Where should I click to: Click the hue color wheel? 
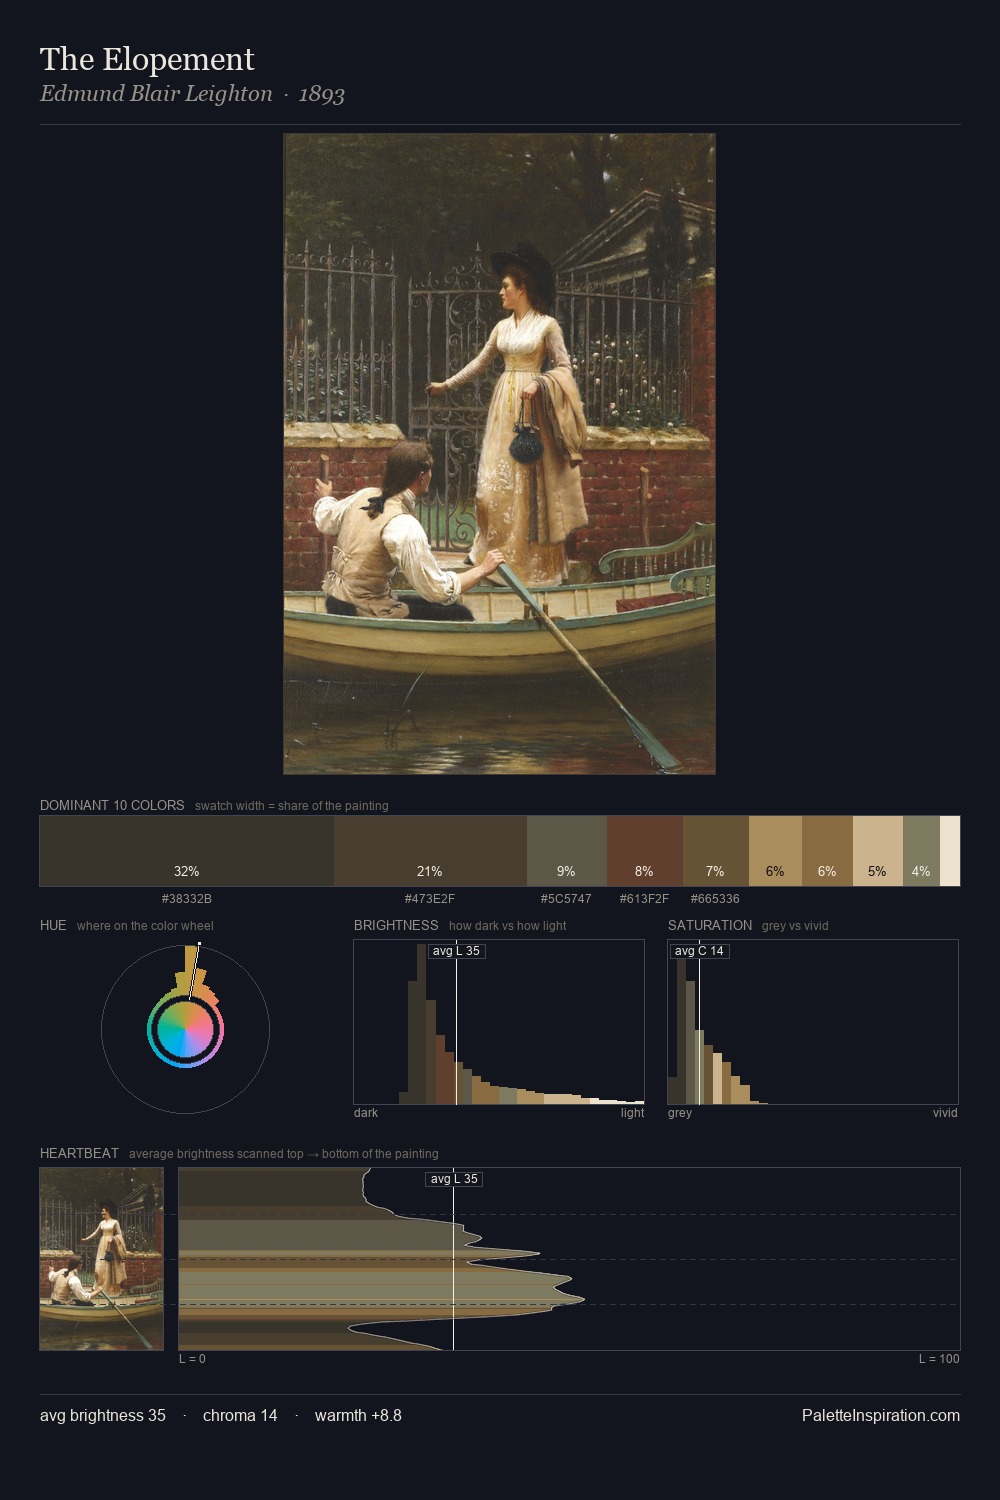coord(185,1029)
